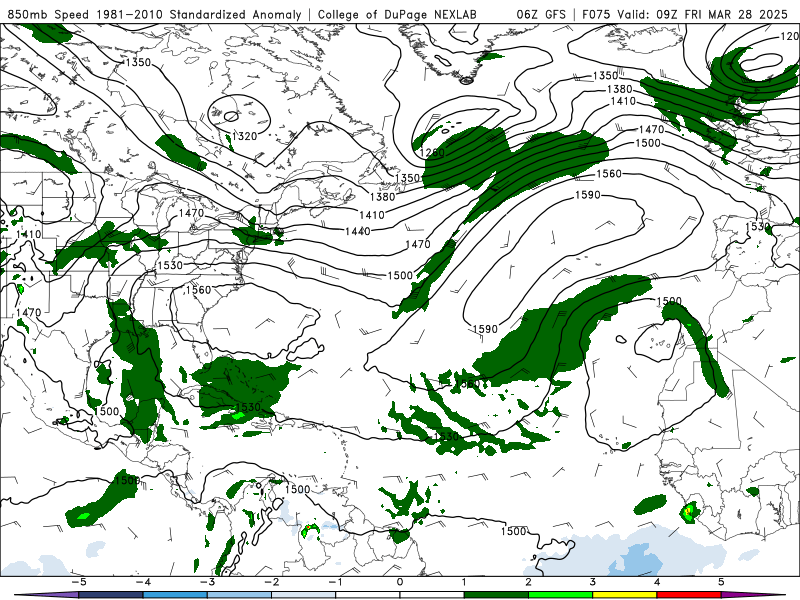Select the colorbar tick label reading 4
This screenshot has width=800, height=600.
(x=657, y=582)
